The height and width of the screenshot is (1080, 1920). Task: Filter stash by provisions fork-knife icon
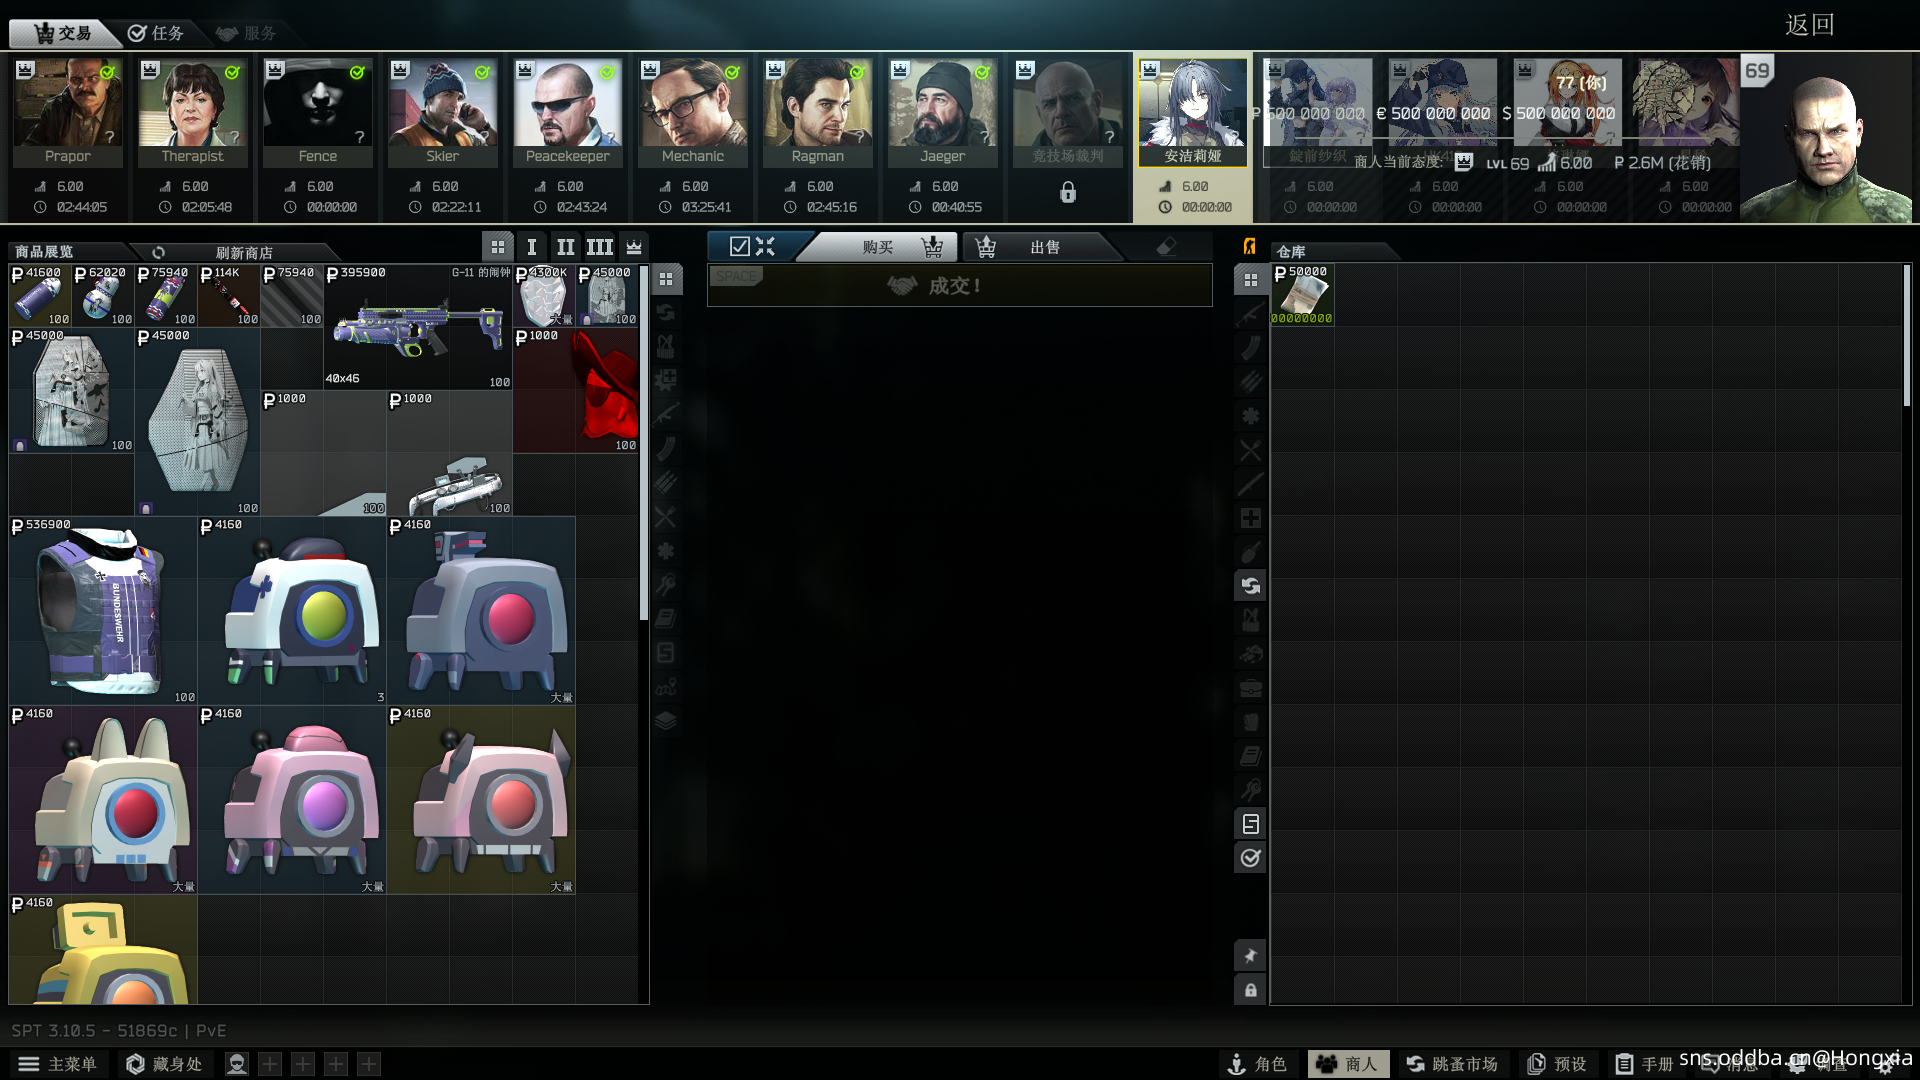(x=1250, y=450)
